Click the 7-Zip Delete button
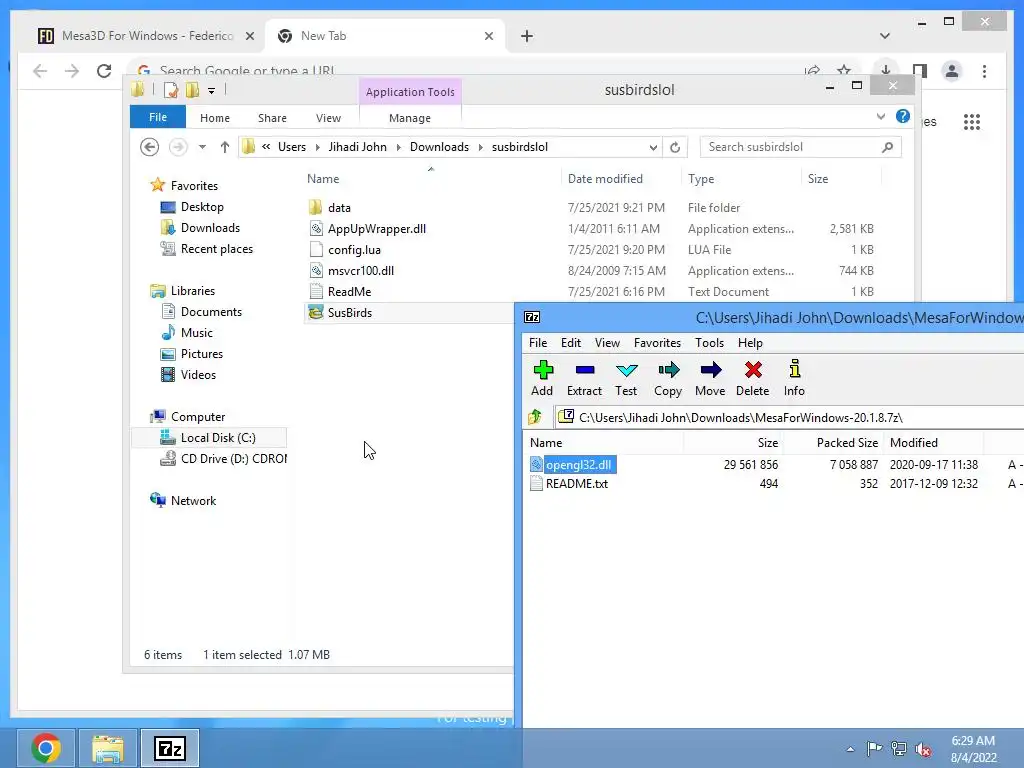This screenshot has width=1024, height=768. (752, 378)
